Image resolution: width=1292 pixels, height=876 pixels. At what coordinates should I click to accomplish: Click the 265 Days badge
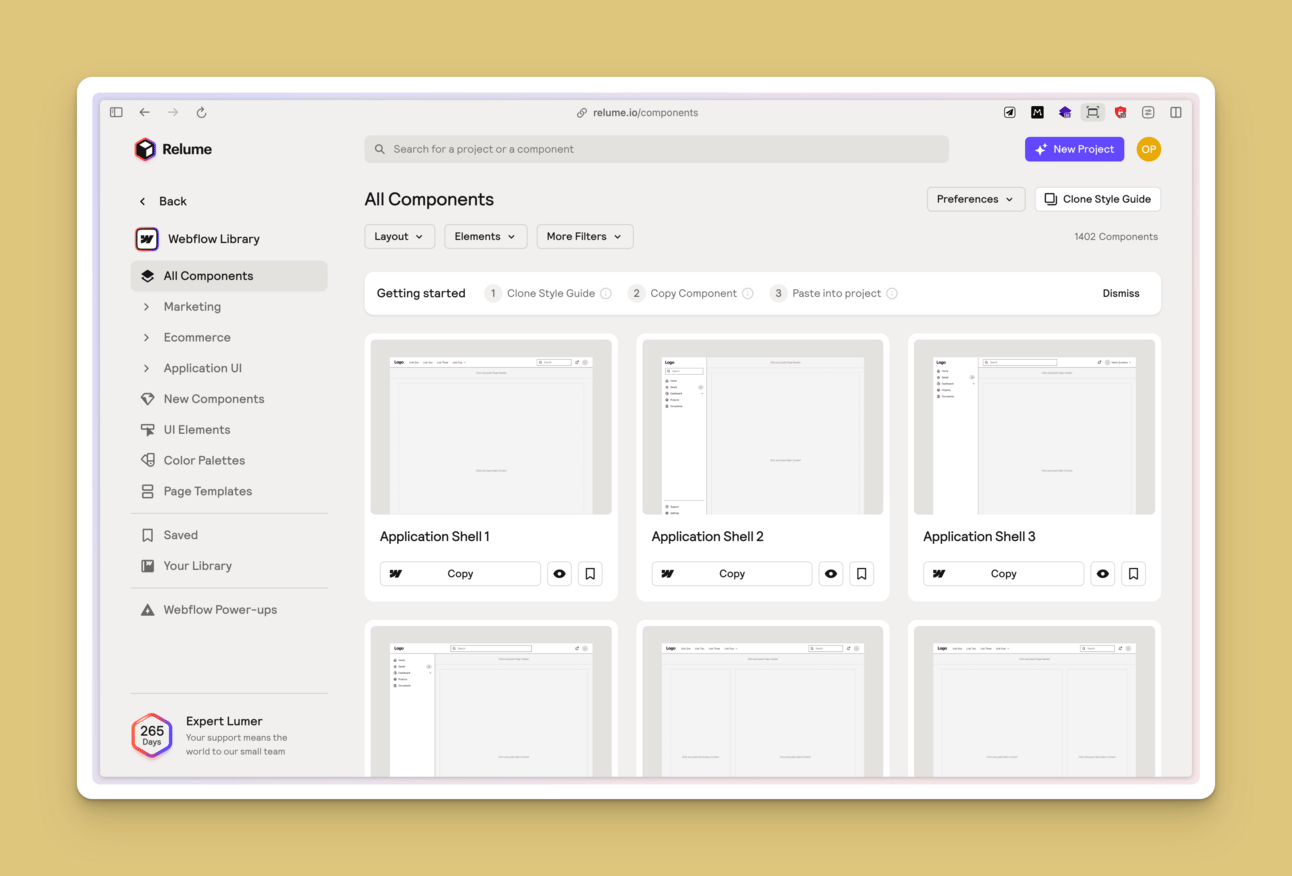coord(152,736)
